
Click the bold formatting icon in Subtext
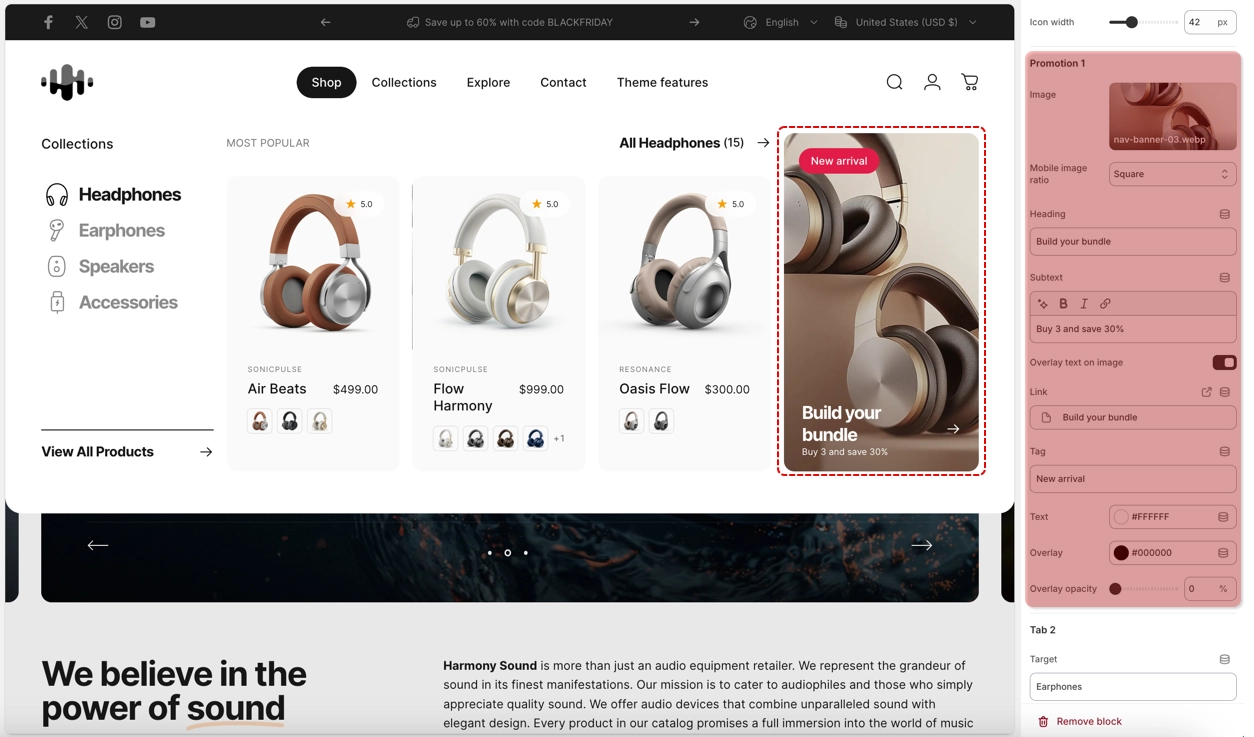coord(1063,304)
